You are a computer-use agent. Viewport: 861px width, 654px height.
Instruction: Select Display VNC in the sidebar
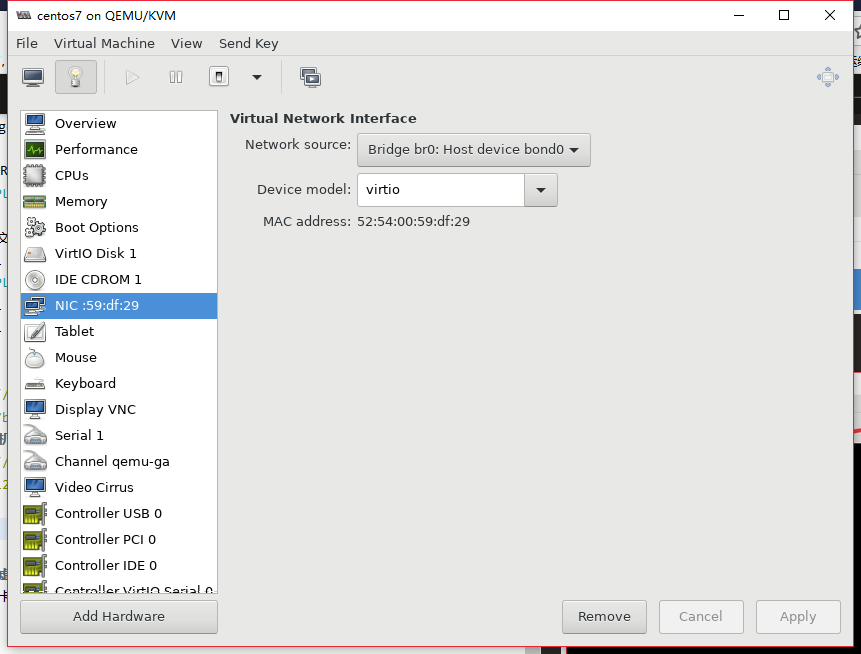pyautogui.click(x=95, y=409)
